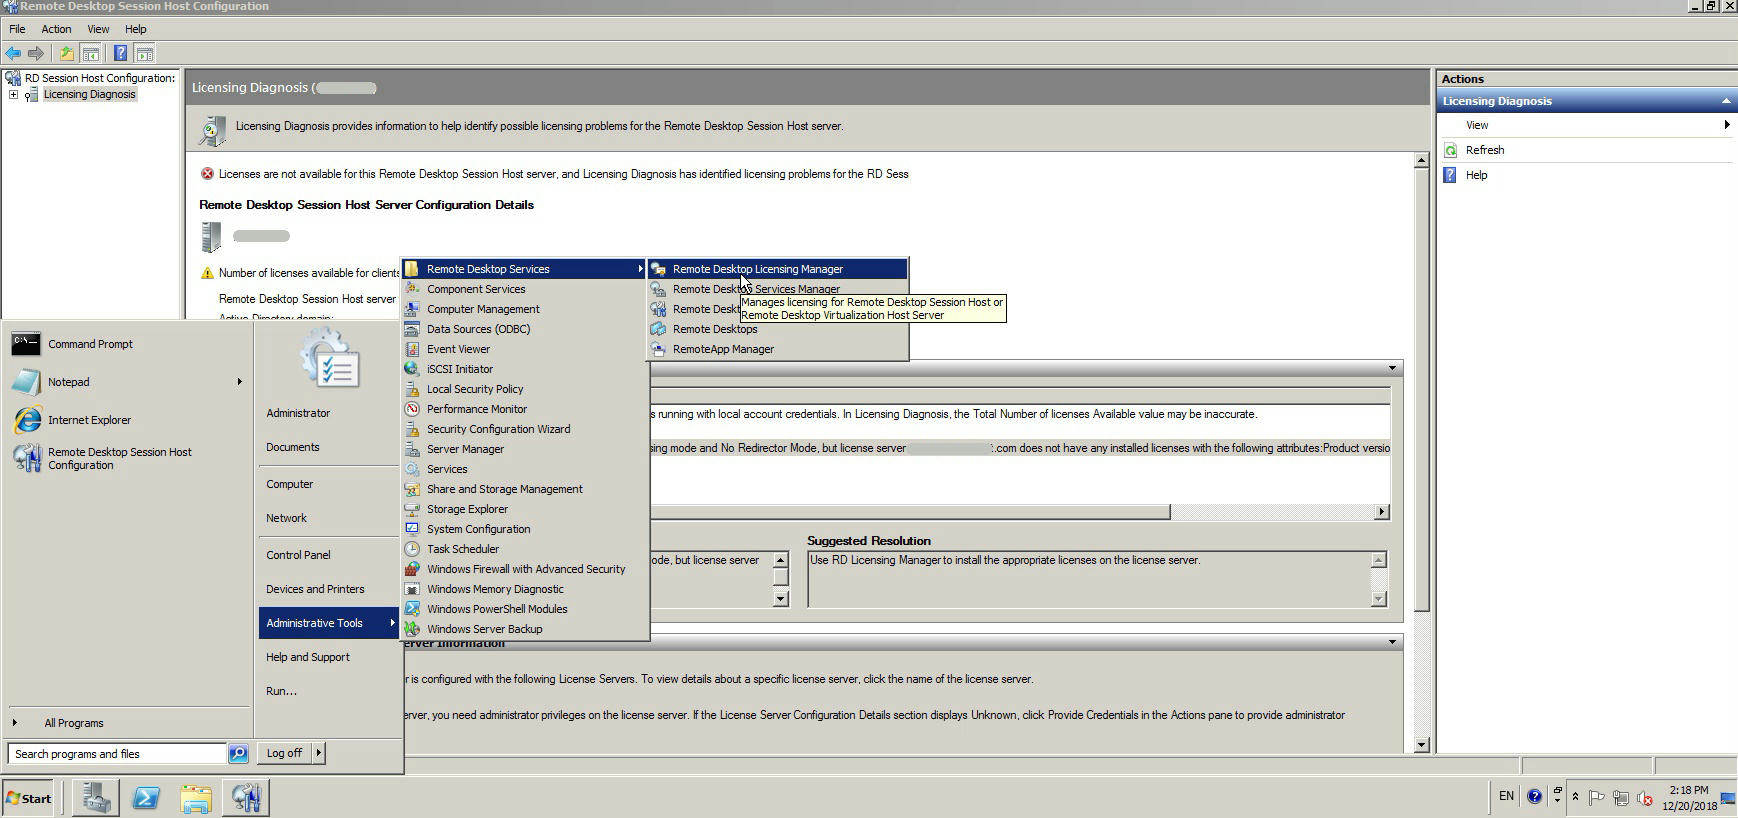Open the Action menu
The height and width of the screenshot is (818, 1738).
click(x=56, y=29)
